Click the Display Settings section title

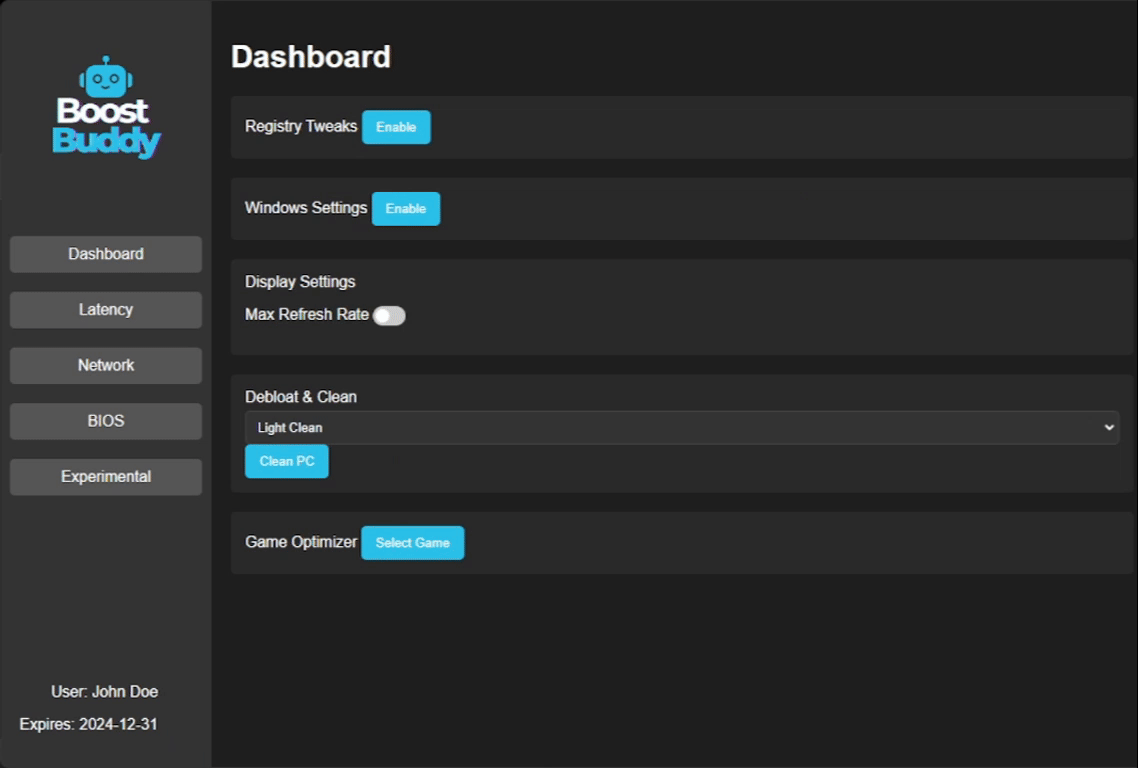coord(300,282)
